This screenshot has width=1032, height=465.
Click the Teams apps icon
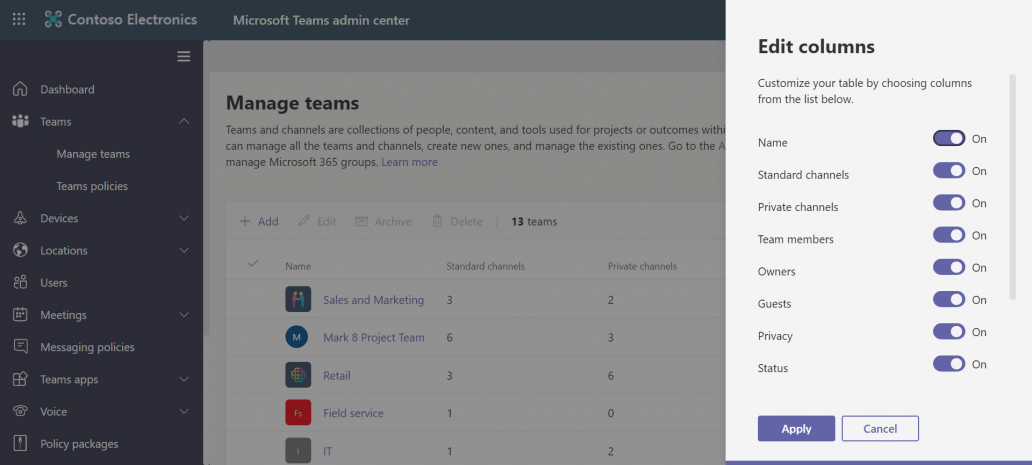pyautogui.click(x=20, y=379)
